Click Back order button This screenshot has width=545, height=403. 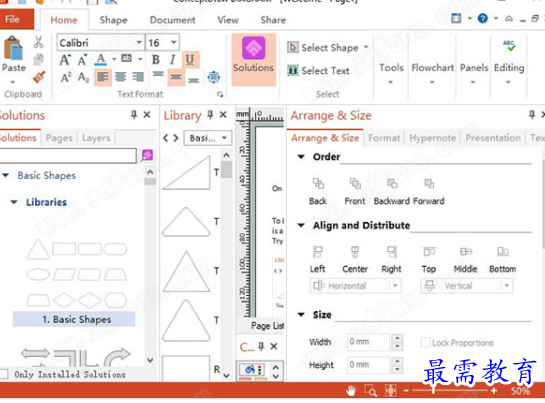[318, 191]
